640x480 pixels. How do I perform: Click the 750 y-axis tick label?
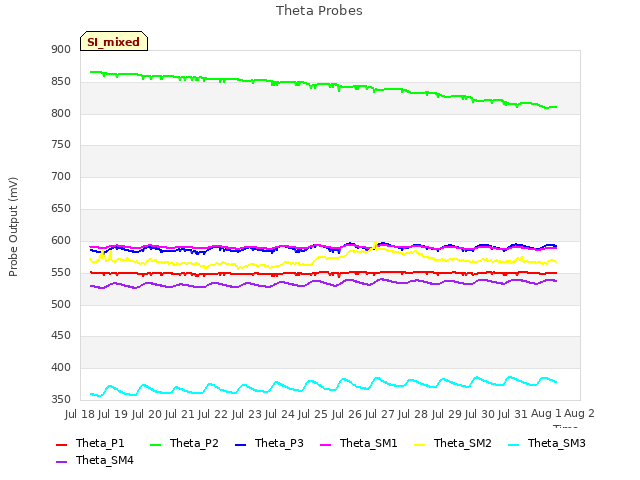click(61, 144)
